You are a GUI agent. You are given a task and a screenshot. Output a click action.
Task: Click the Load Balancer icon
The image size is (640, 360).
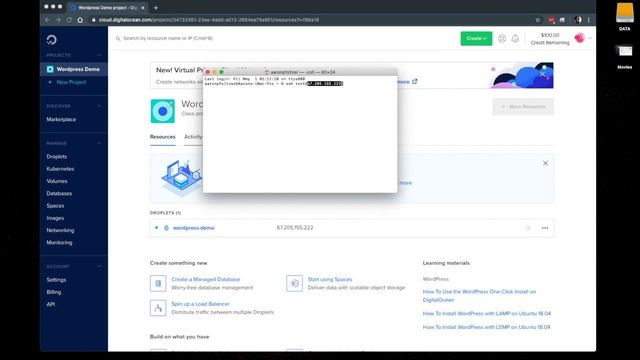[158, 308]
